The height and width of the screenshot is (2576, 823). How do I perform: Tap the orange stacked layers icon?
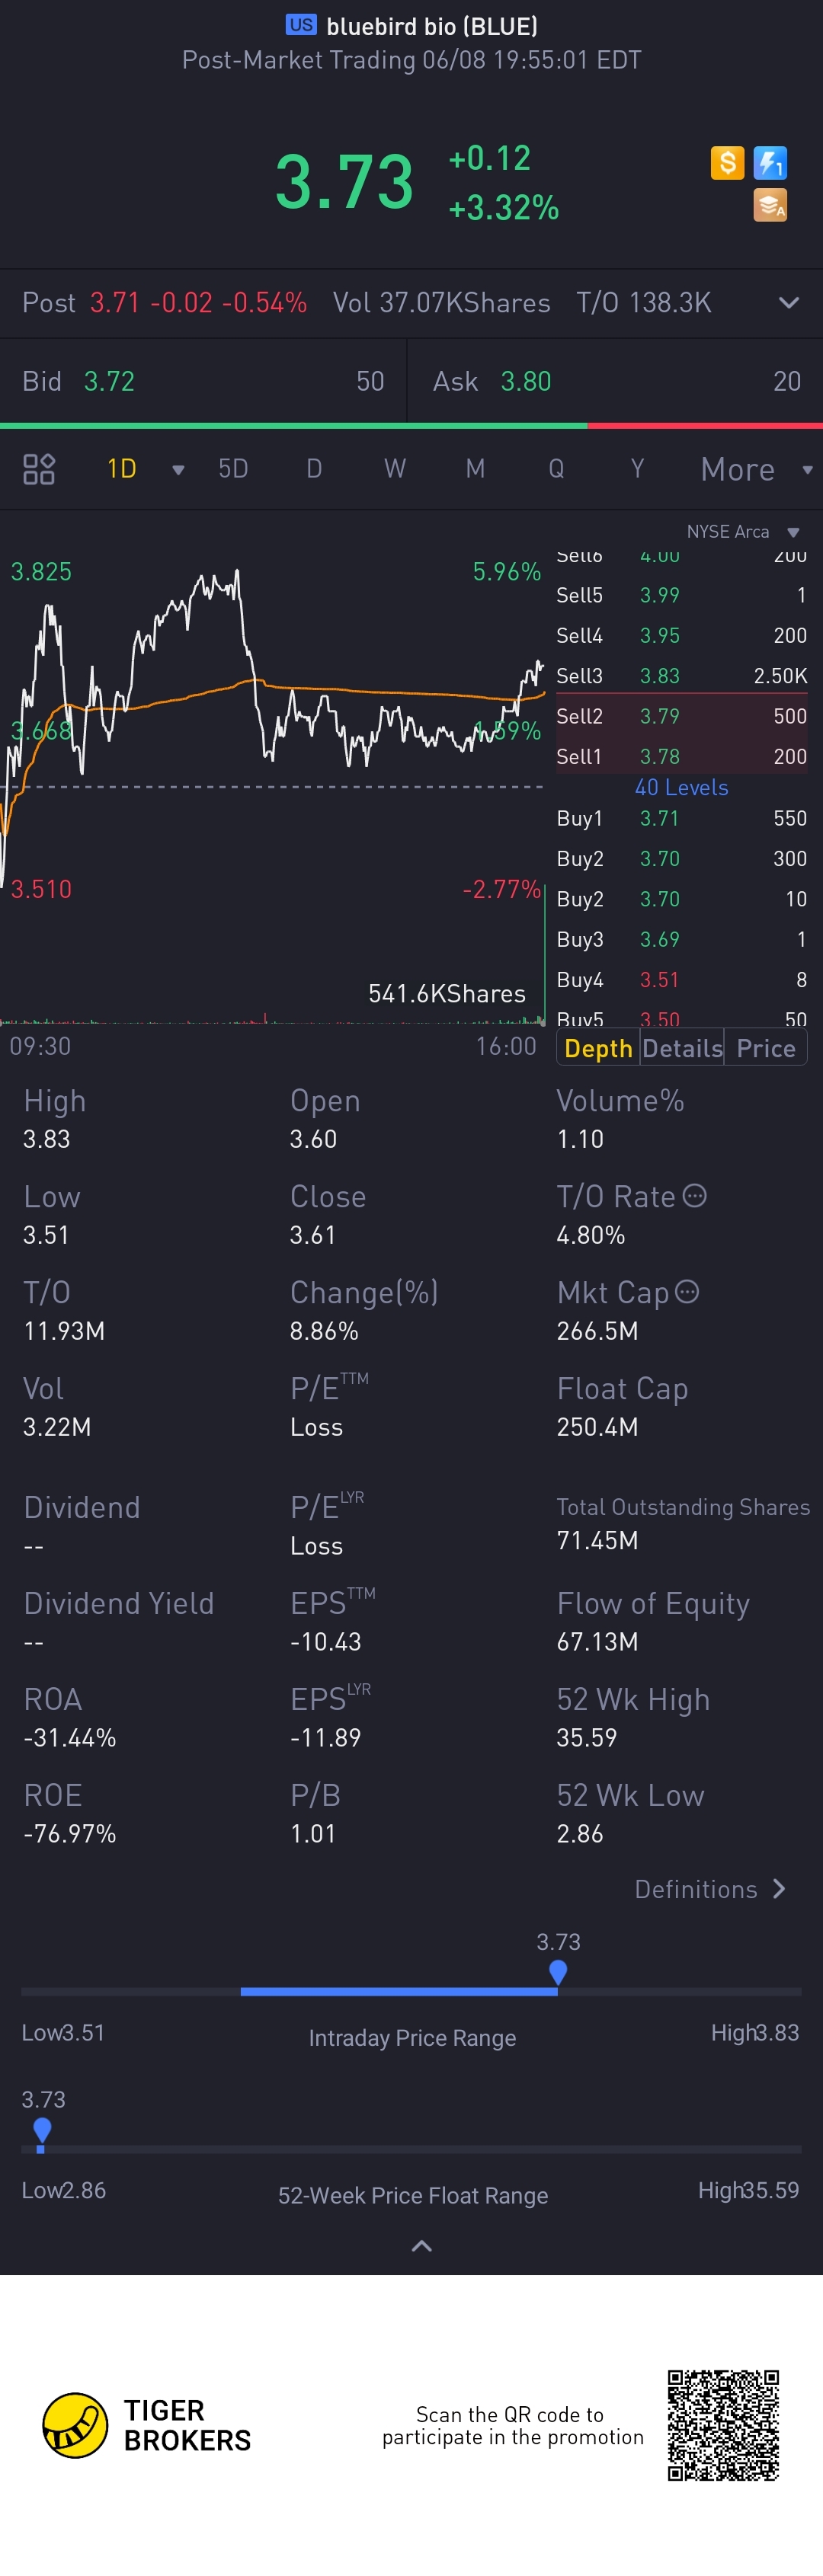770,205
